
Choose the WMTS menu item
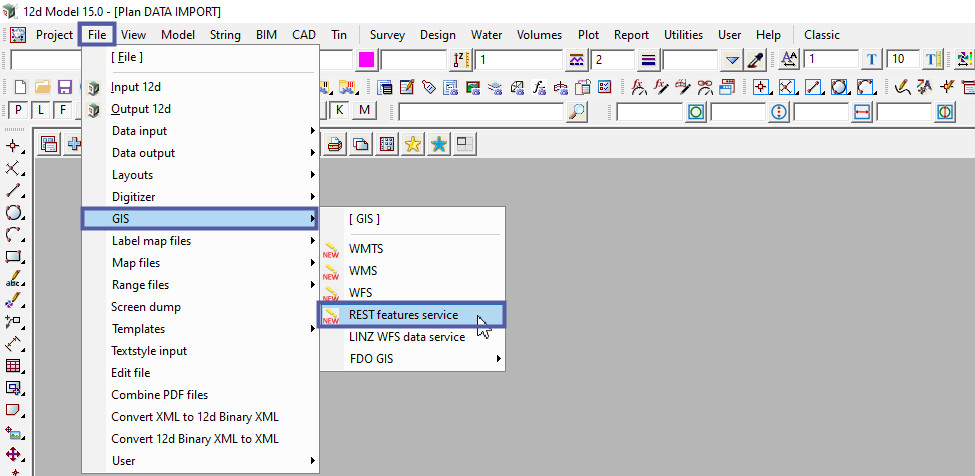(x=412, y=249)
